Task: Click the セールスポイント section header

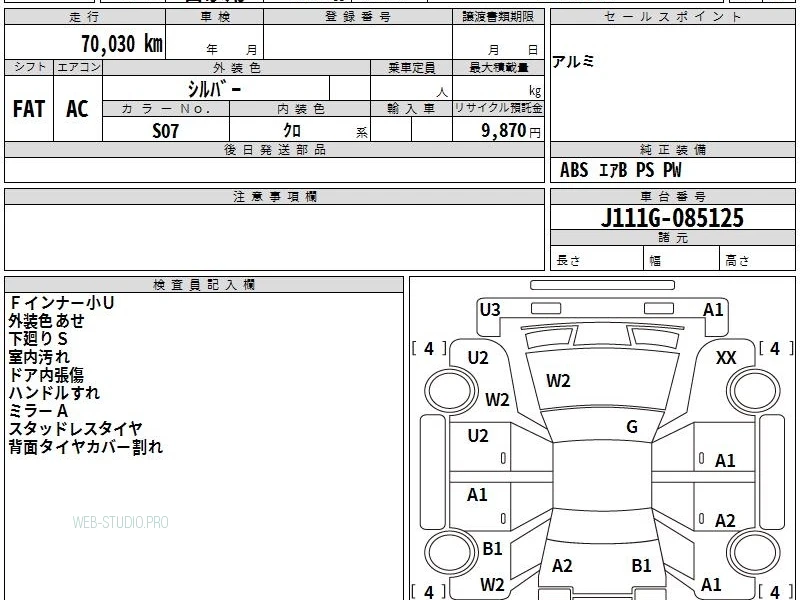Action: click(x=672, y=16)
